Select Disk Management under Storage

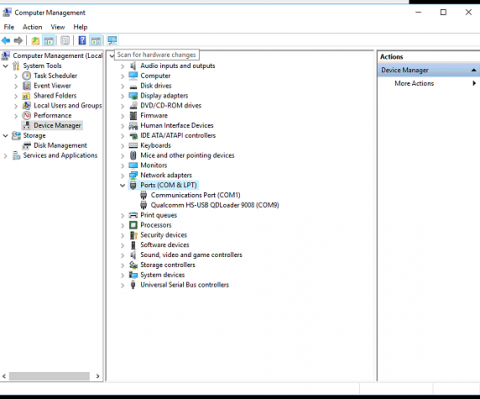pyautogui.click(x=60, y=145)
